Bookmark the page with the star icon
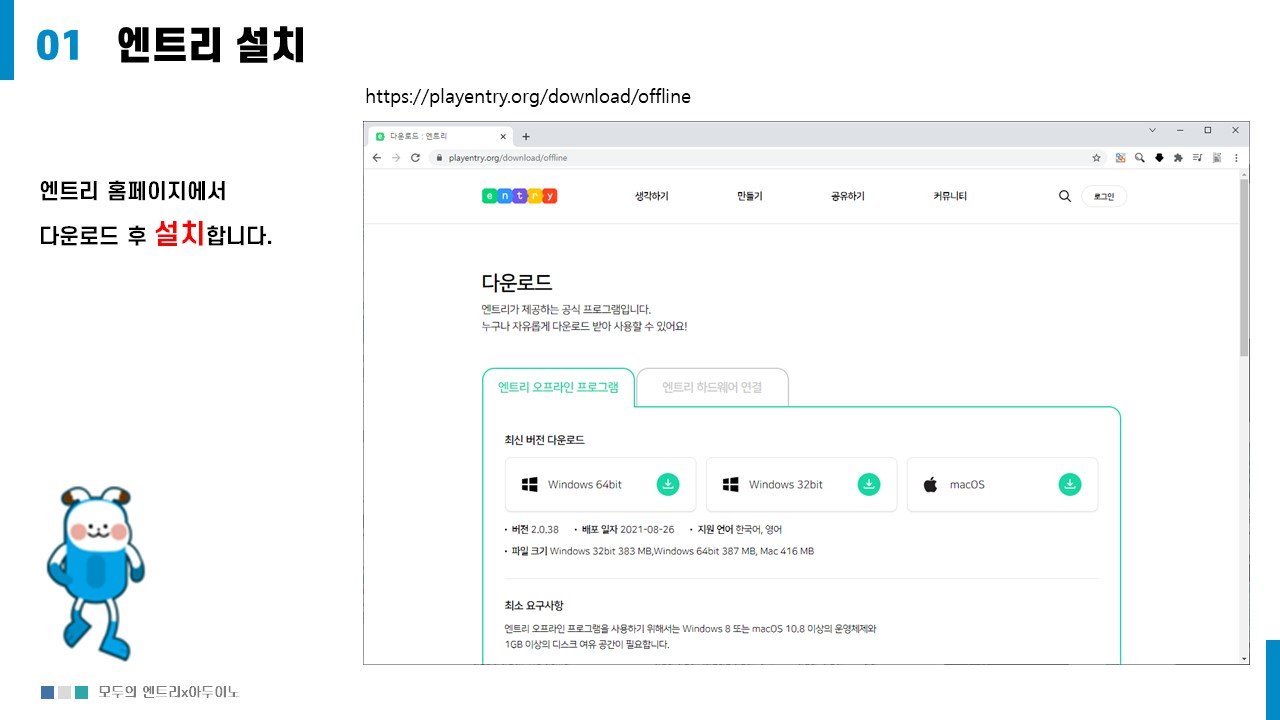 [1096, 158]
